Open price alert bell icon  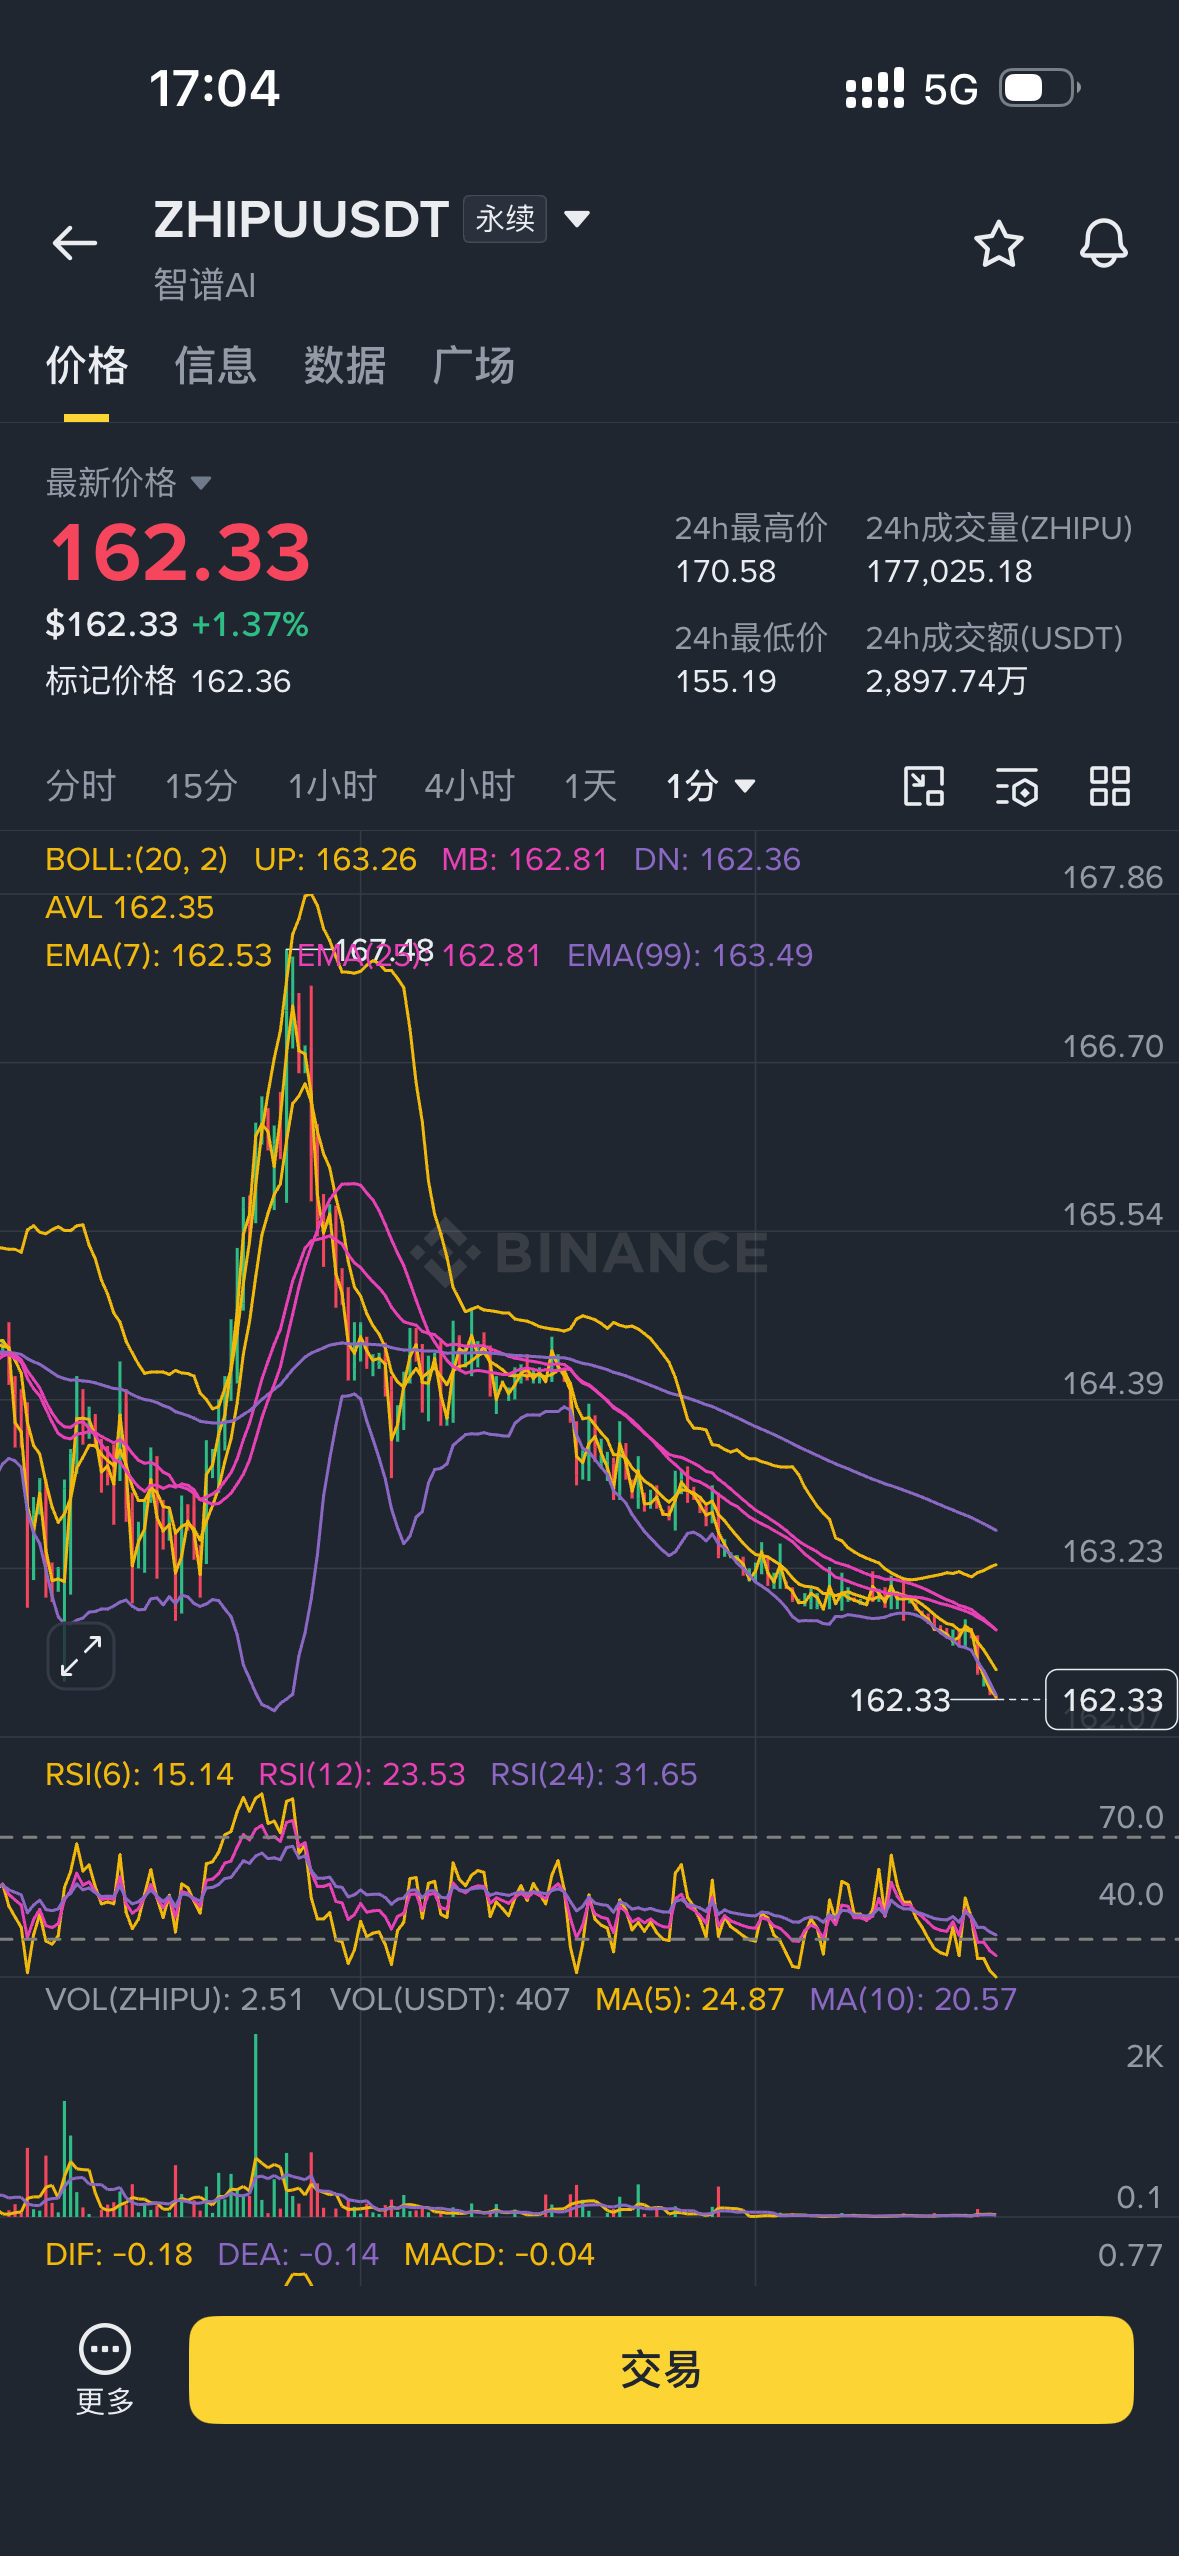pyautogui.click(x=1104, y=243)
